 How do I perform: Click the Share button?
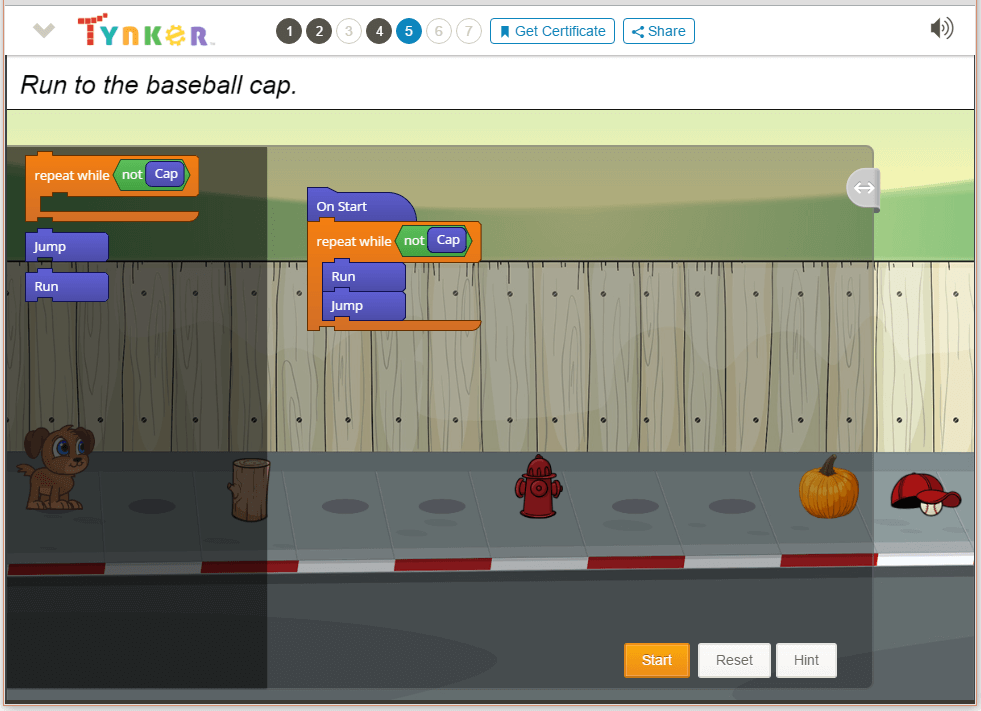pos(659,31)
